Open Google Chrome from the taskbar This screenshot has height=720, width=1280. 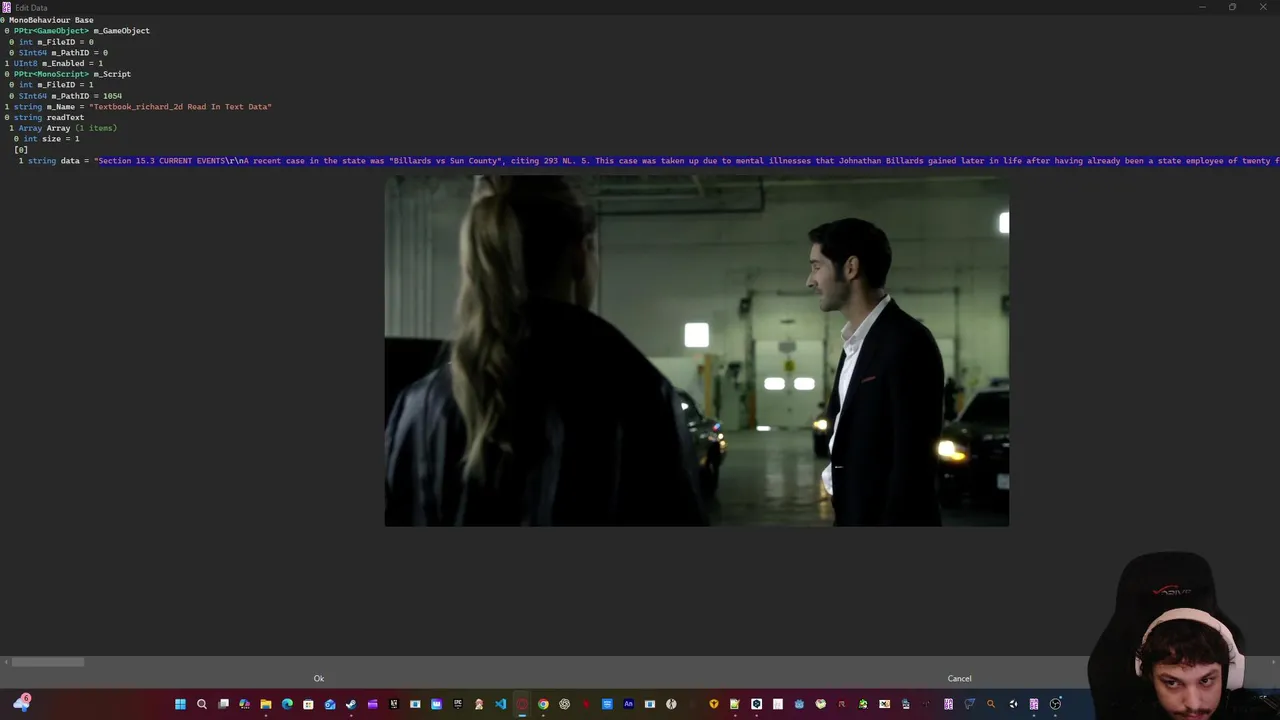pyautogui.click(x=543, y=704)
